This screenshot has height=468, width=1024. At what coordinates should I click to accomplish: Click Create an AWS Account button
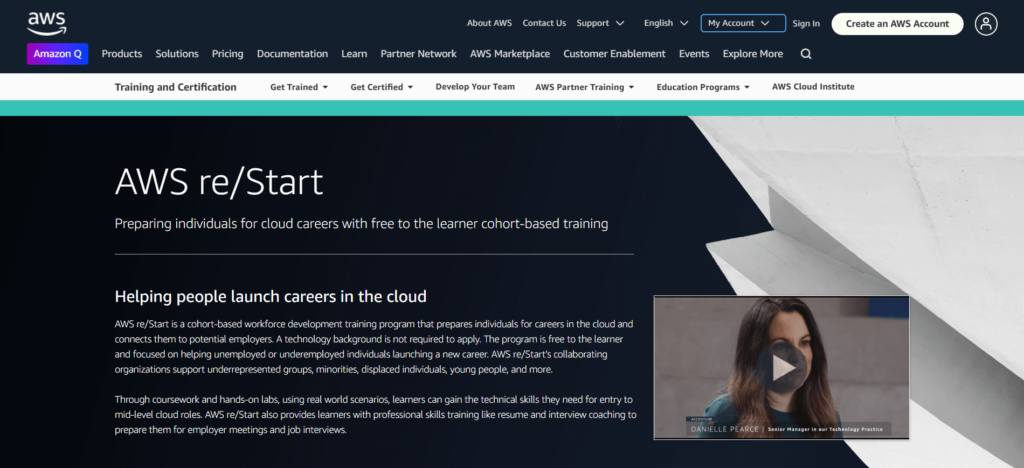click(x=897, y=23)
